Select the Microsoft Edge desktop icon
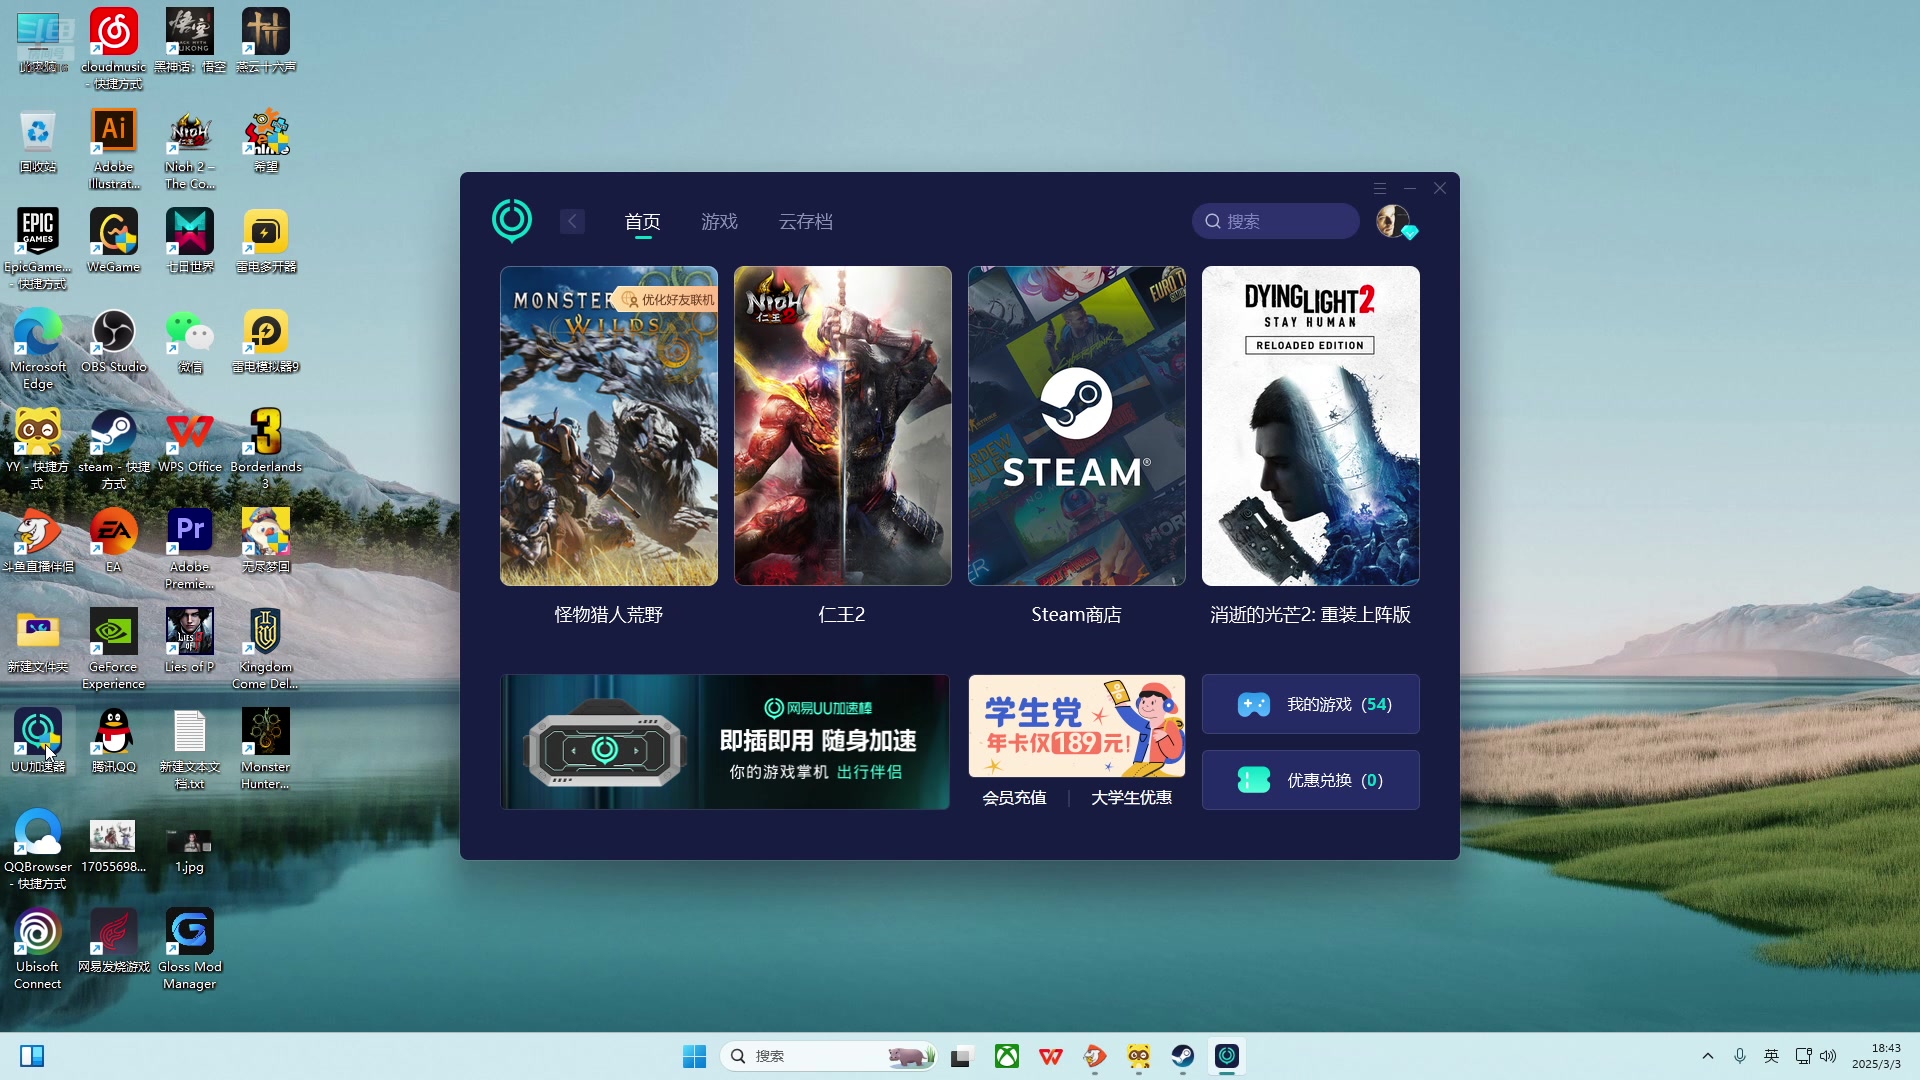This screenshot has width=1920, height=1080. [x=38, y=348]
